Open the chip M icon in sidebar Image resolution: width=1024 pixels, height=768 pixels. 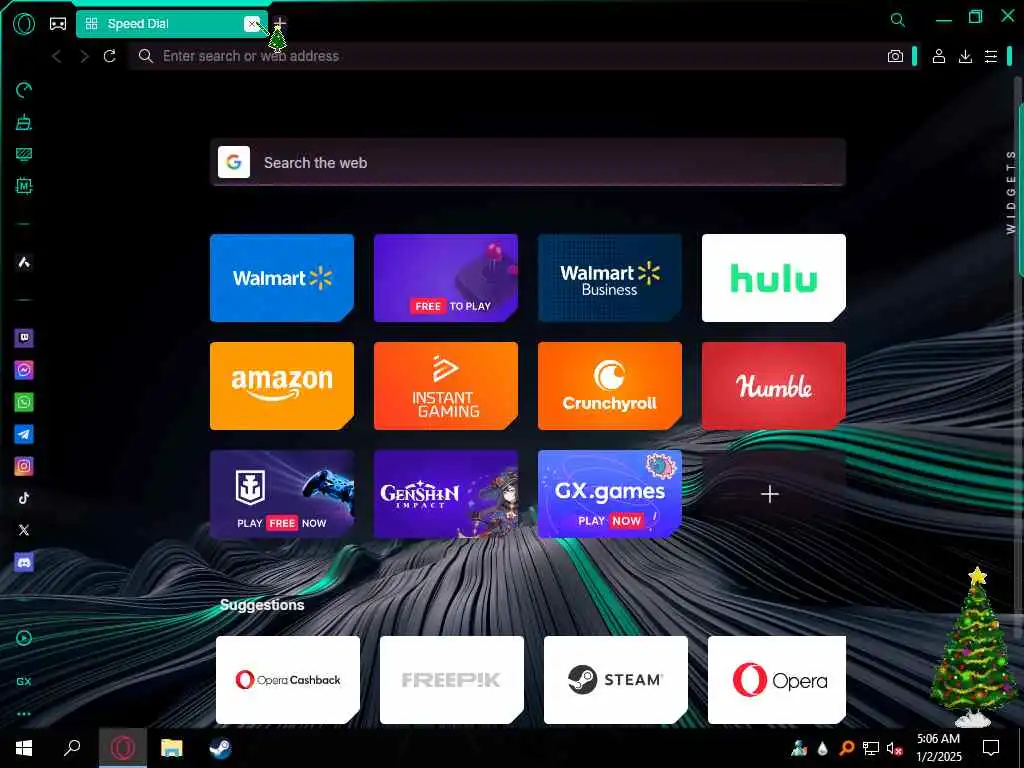tap(24, 186)
